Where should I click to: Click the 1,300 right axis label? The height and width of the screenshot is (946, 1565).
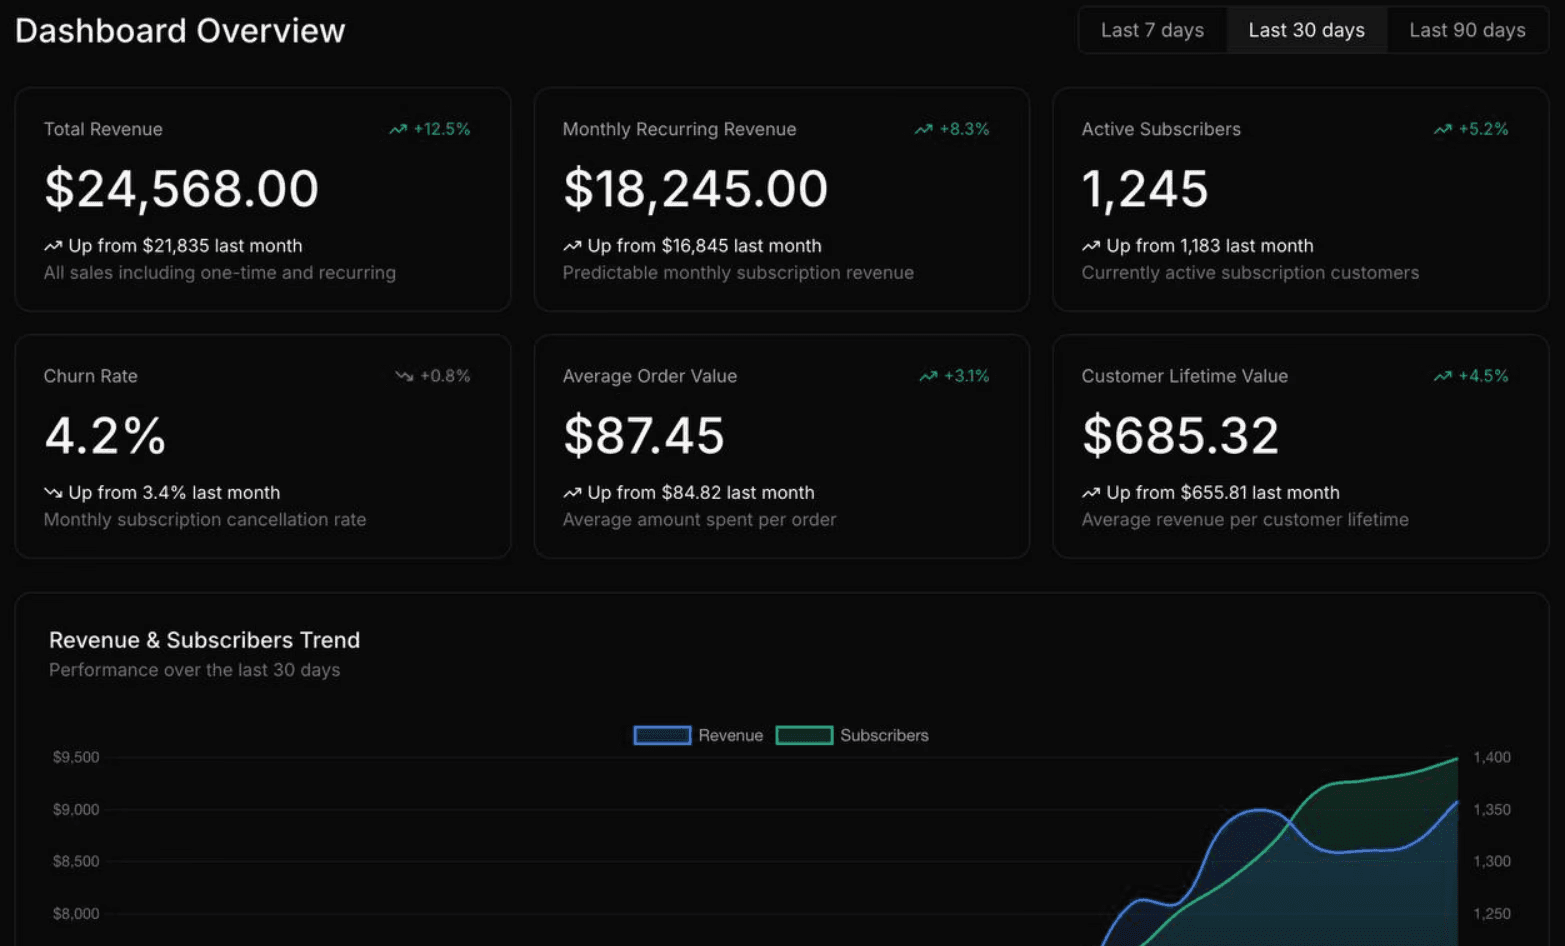pyautogui.click(x=1492, y=861)
